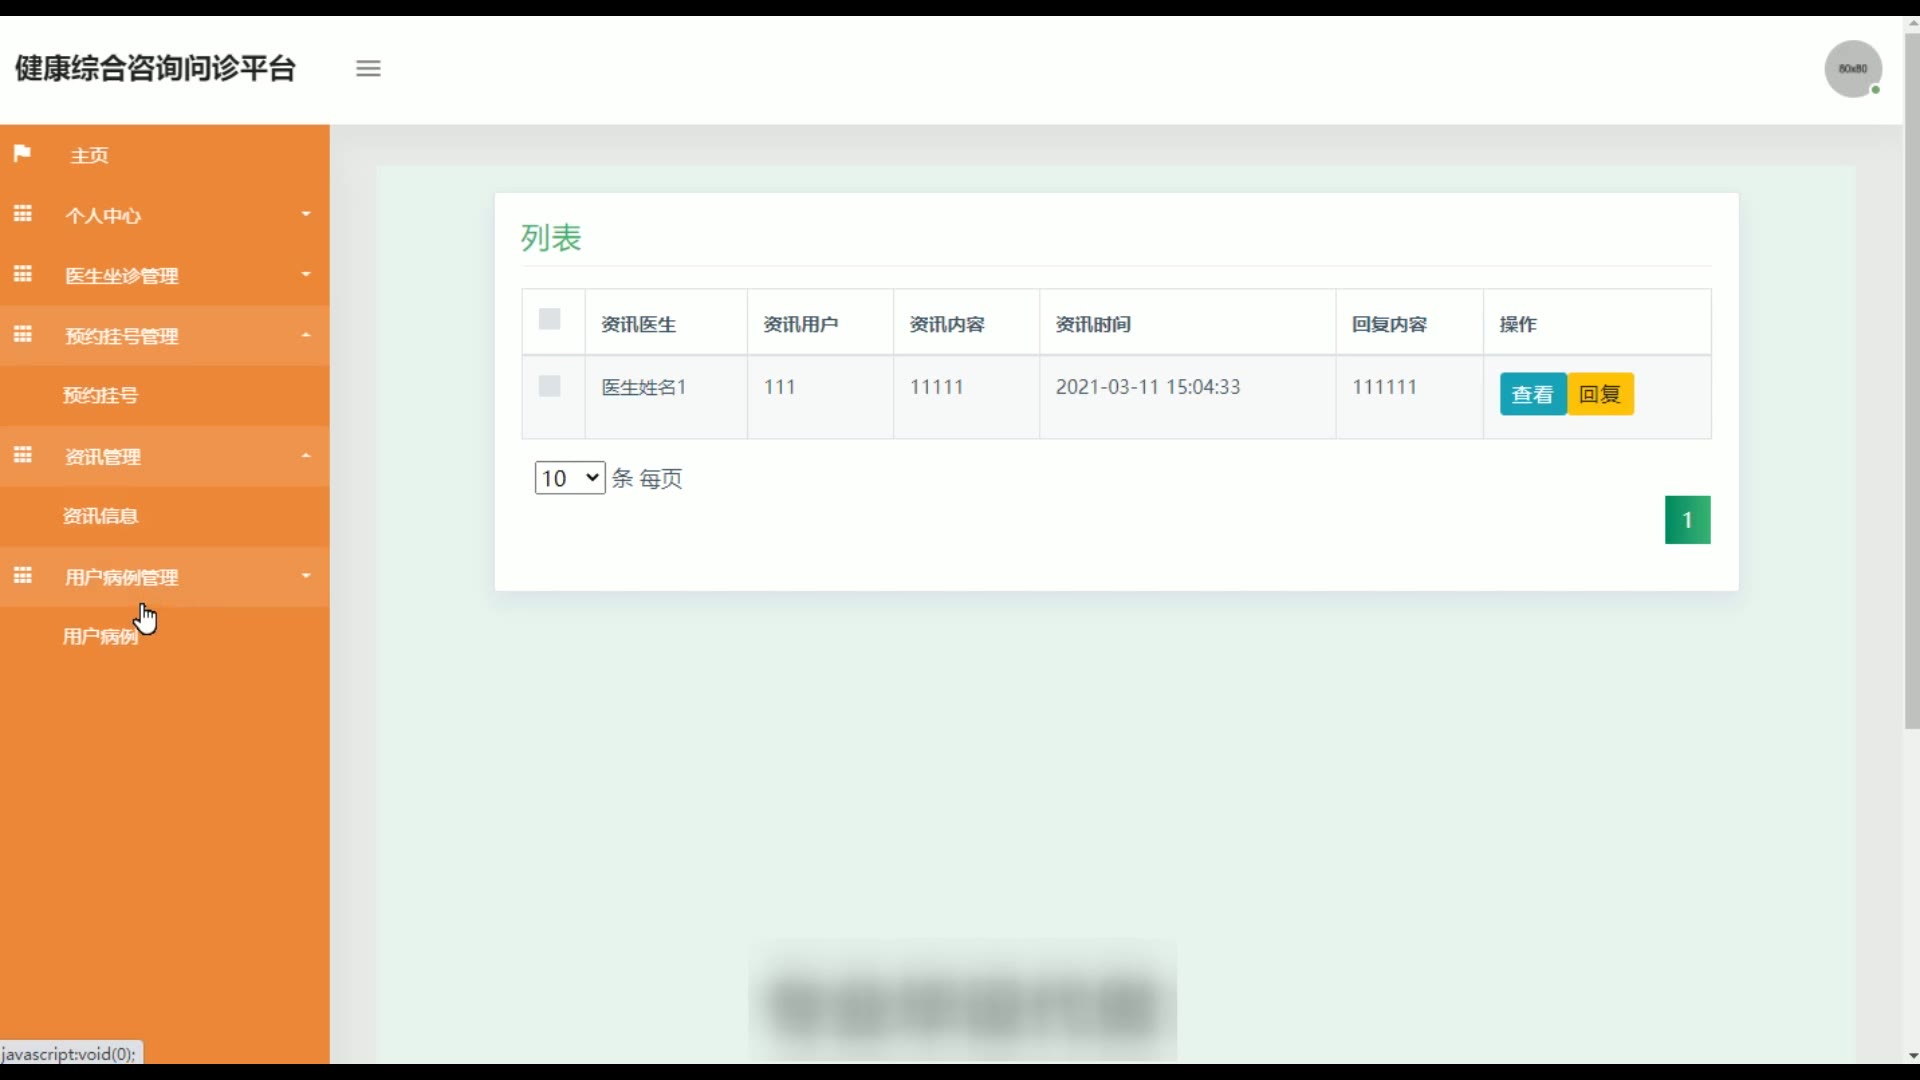Click grid icon next to 资讯管理

tap(22, 455)
